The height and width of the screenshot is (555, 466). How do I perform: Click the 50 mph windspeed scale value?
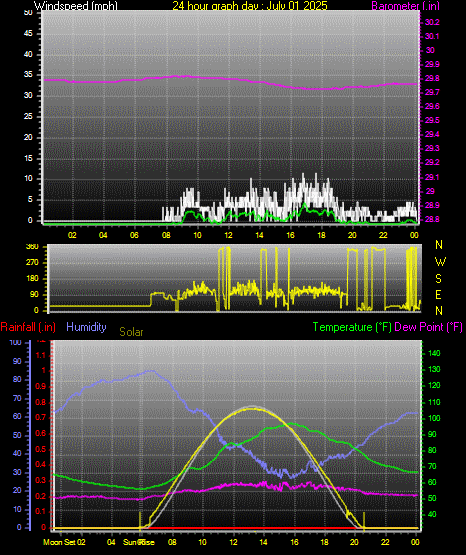click(x=28, y=13)
